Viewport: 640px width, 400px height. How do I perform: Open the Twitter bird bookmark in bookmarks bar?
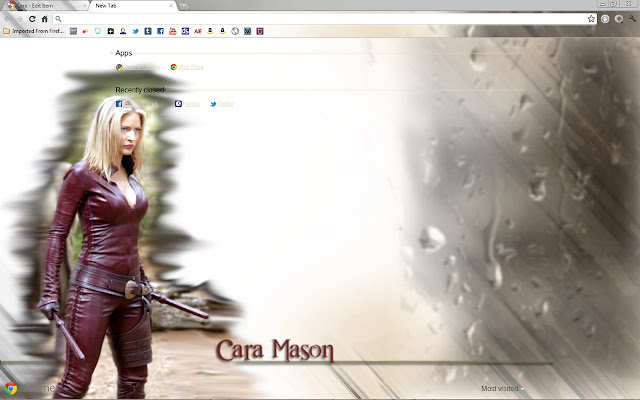(136, 31)
